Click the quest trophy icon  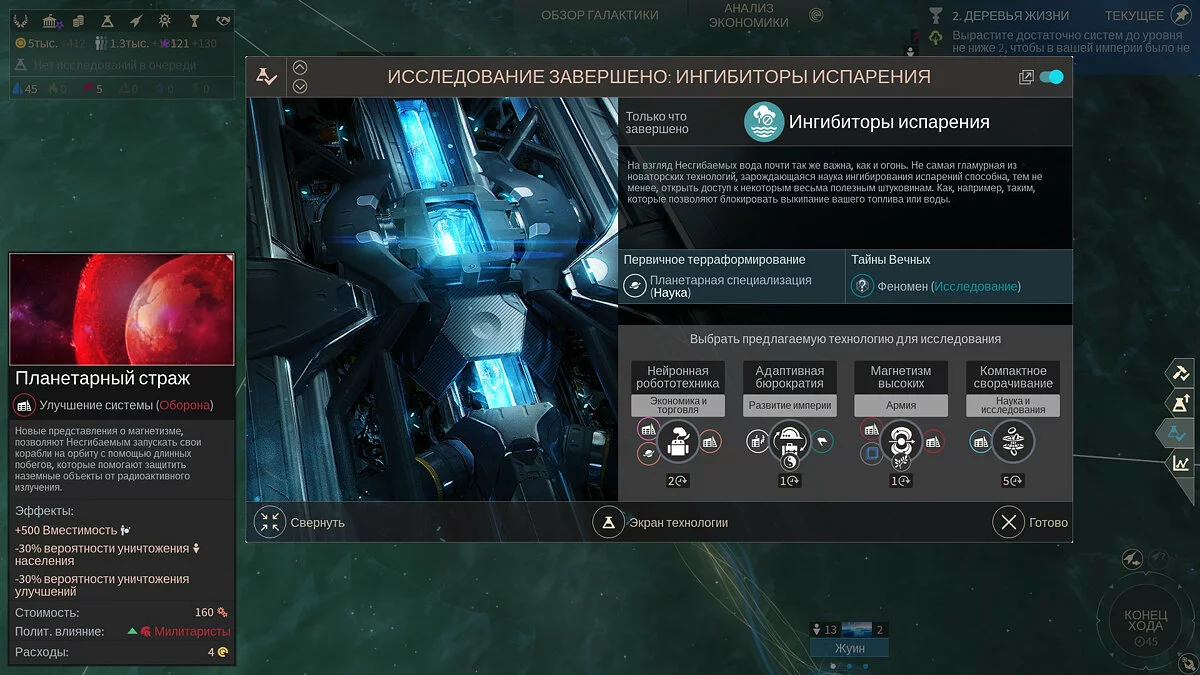pyautogui.click(x=936, y=15)
